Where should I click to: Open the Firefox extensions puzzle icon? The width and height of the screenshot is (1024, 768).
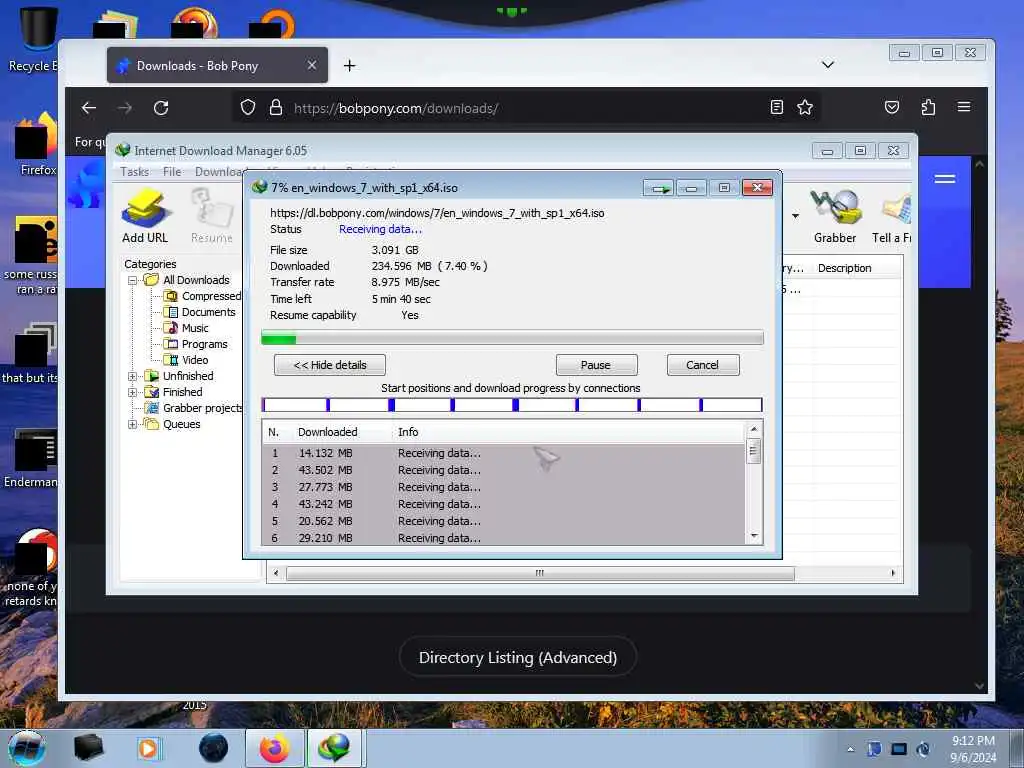pyautogui.click(x=928, y=107)
